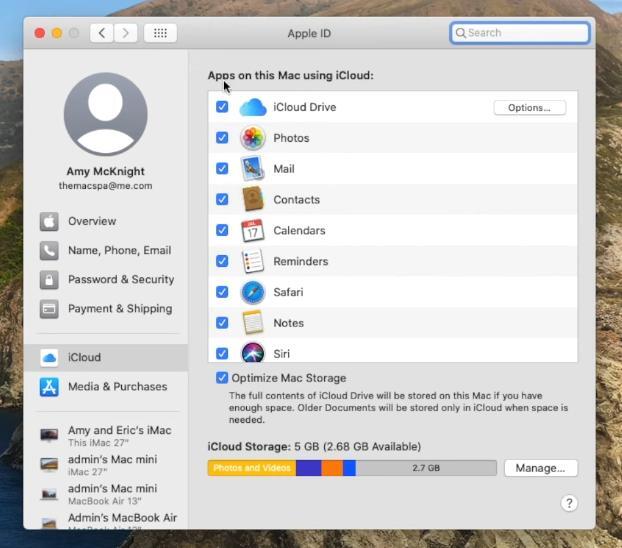
Task: Select Password & Security in sidebar
Action: point(120,280)
